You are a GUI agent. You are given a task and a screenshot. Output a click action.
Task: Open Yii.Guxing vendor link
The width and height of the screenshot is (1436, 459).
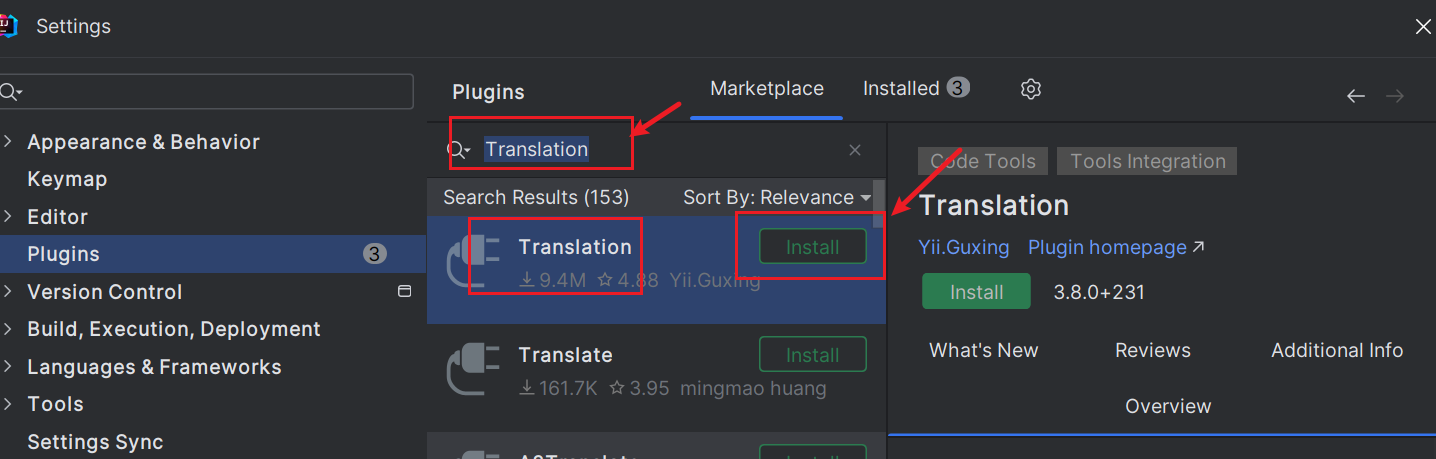(x=964, y=248)
